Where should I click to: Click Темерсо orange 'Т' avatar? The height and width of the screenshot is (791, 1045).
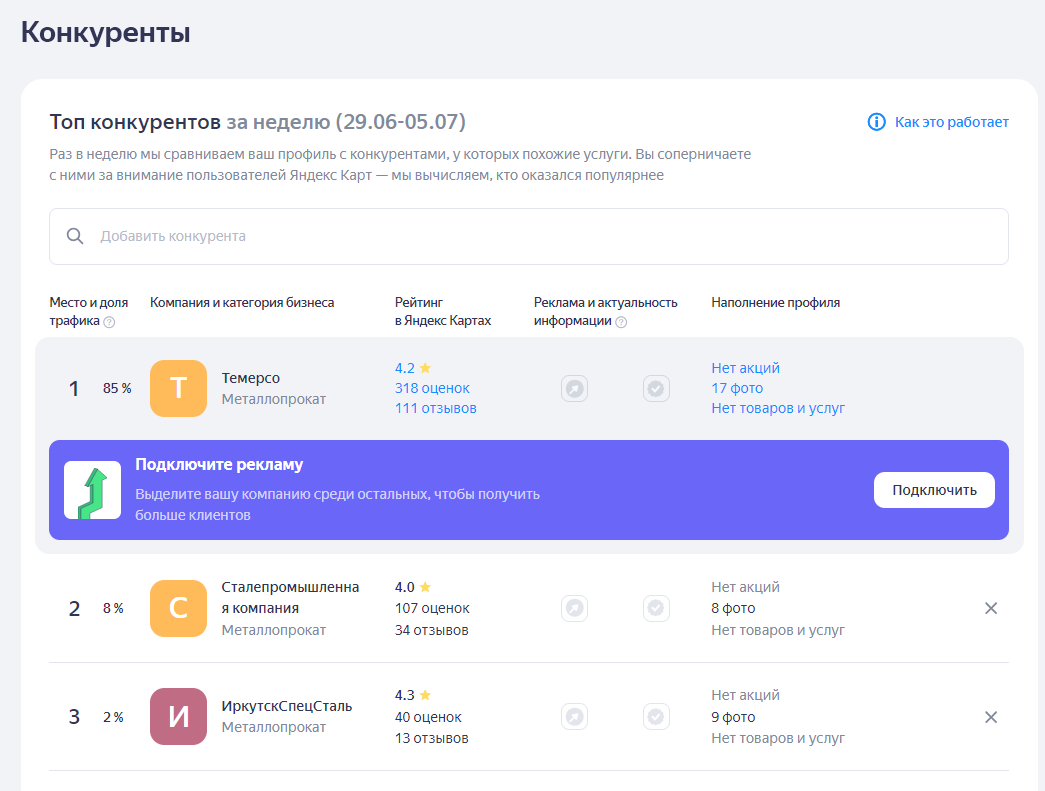[x=179, y=389]
